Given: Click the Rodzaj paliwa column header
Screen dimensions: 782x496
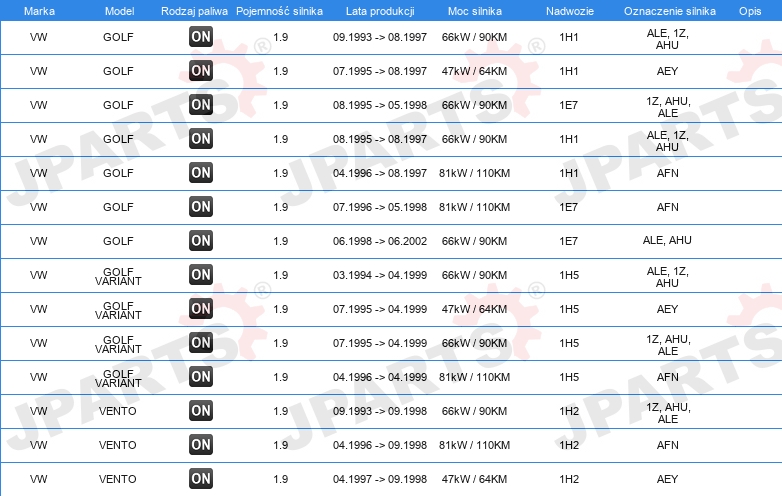Looking at the screenshot, I should pyautogui.click(x=194, y=11).
